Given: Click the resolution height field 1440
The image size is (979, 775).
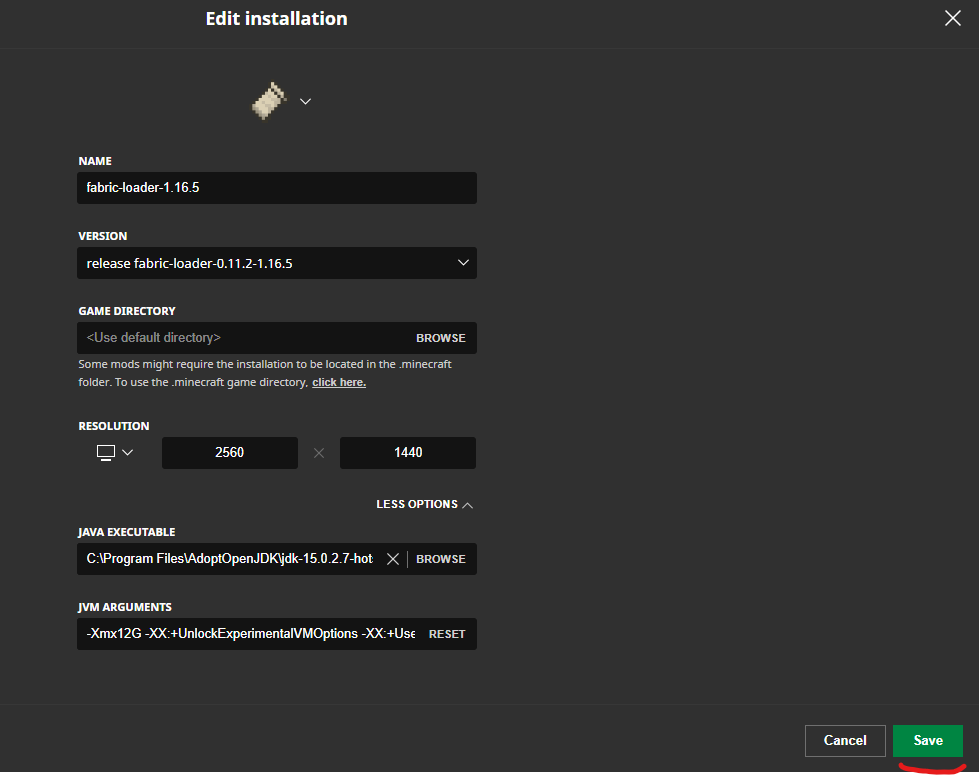Looking at the screenshot, I should tap(408, 453).
